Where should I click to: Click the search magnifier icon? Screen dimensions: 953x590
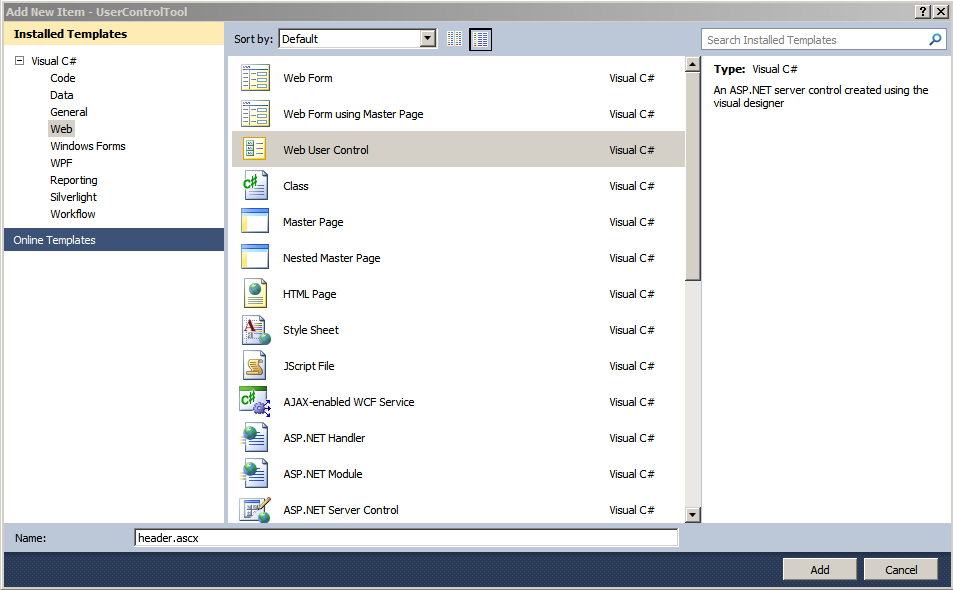pos(935,39)
